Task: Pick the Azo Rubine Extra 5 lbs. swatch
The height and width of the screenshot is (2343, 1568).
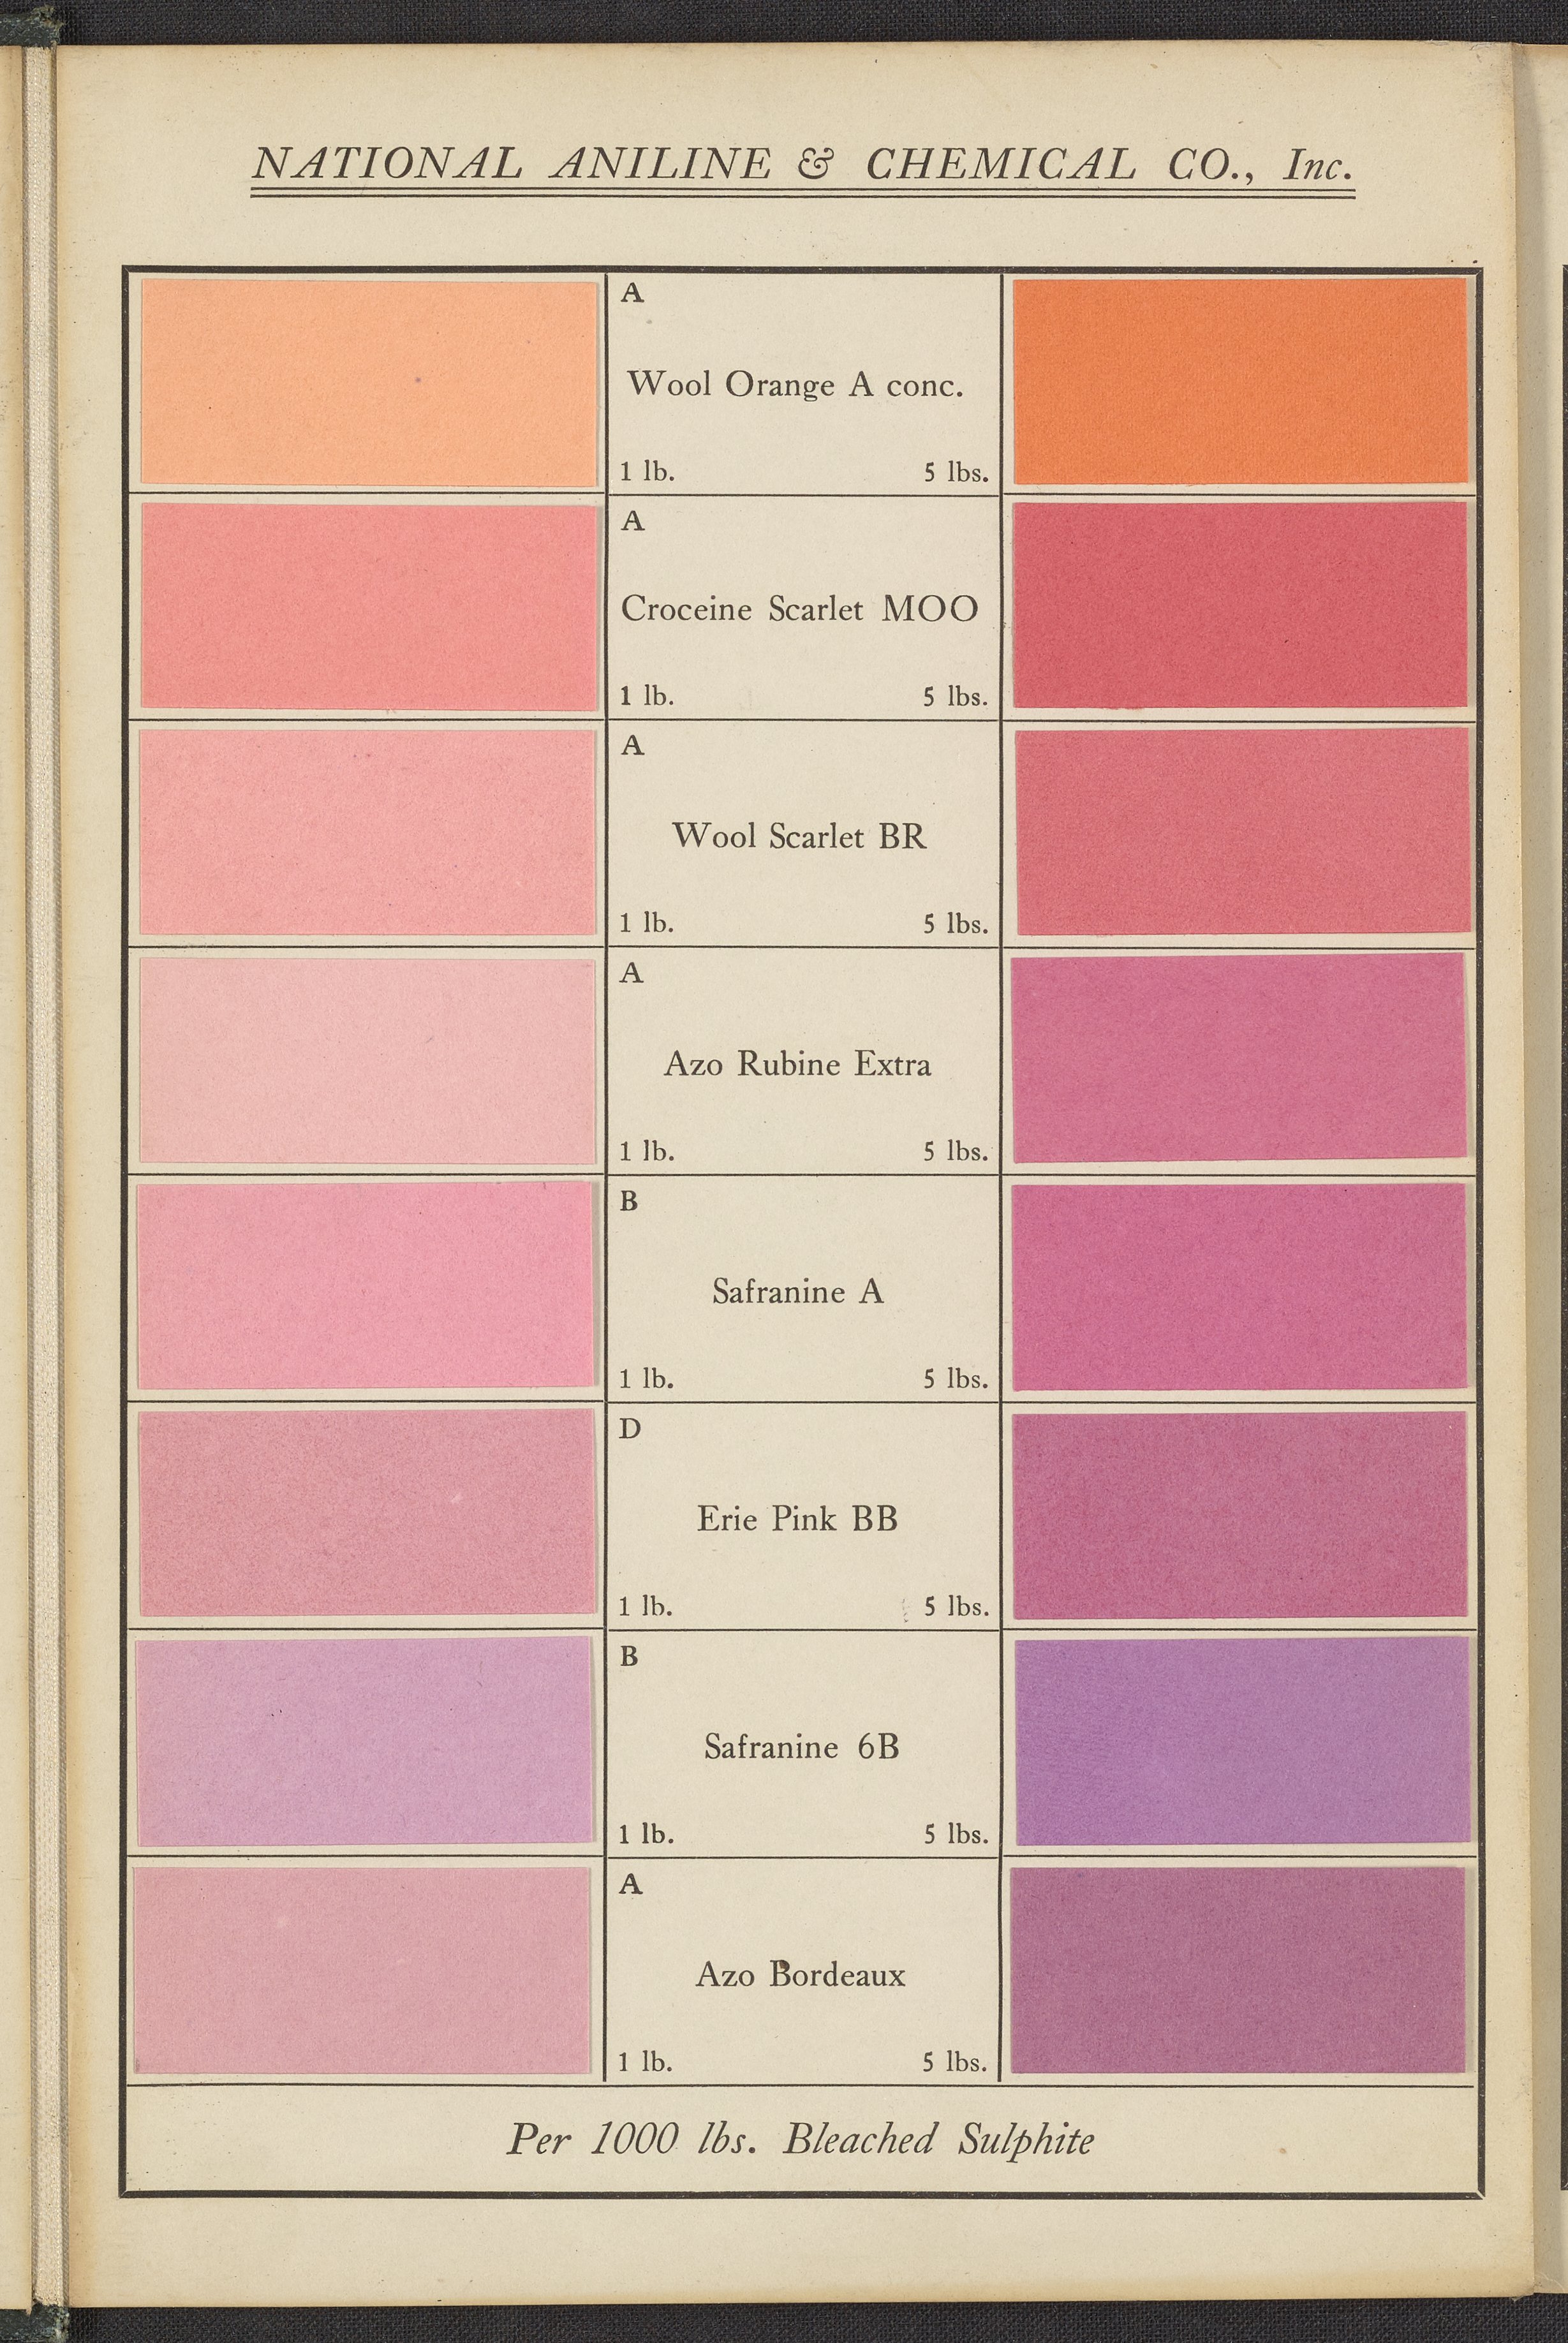Action: coord(1239,1058)
